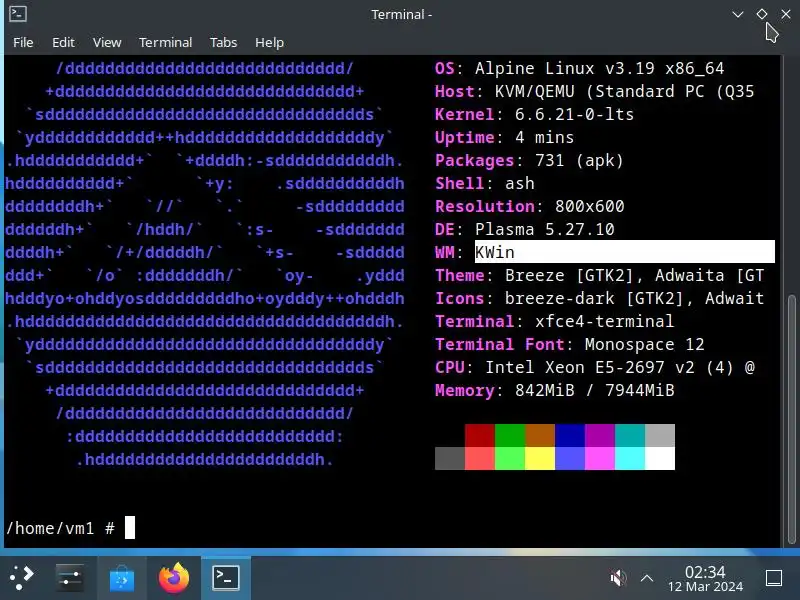Viewport: 800px width, 600px height.
Task: Open the Edit menu
Action: pos(63,42)
